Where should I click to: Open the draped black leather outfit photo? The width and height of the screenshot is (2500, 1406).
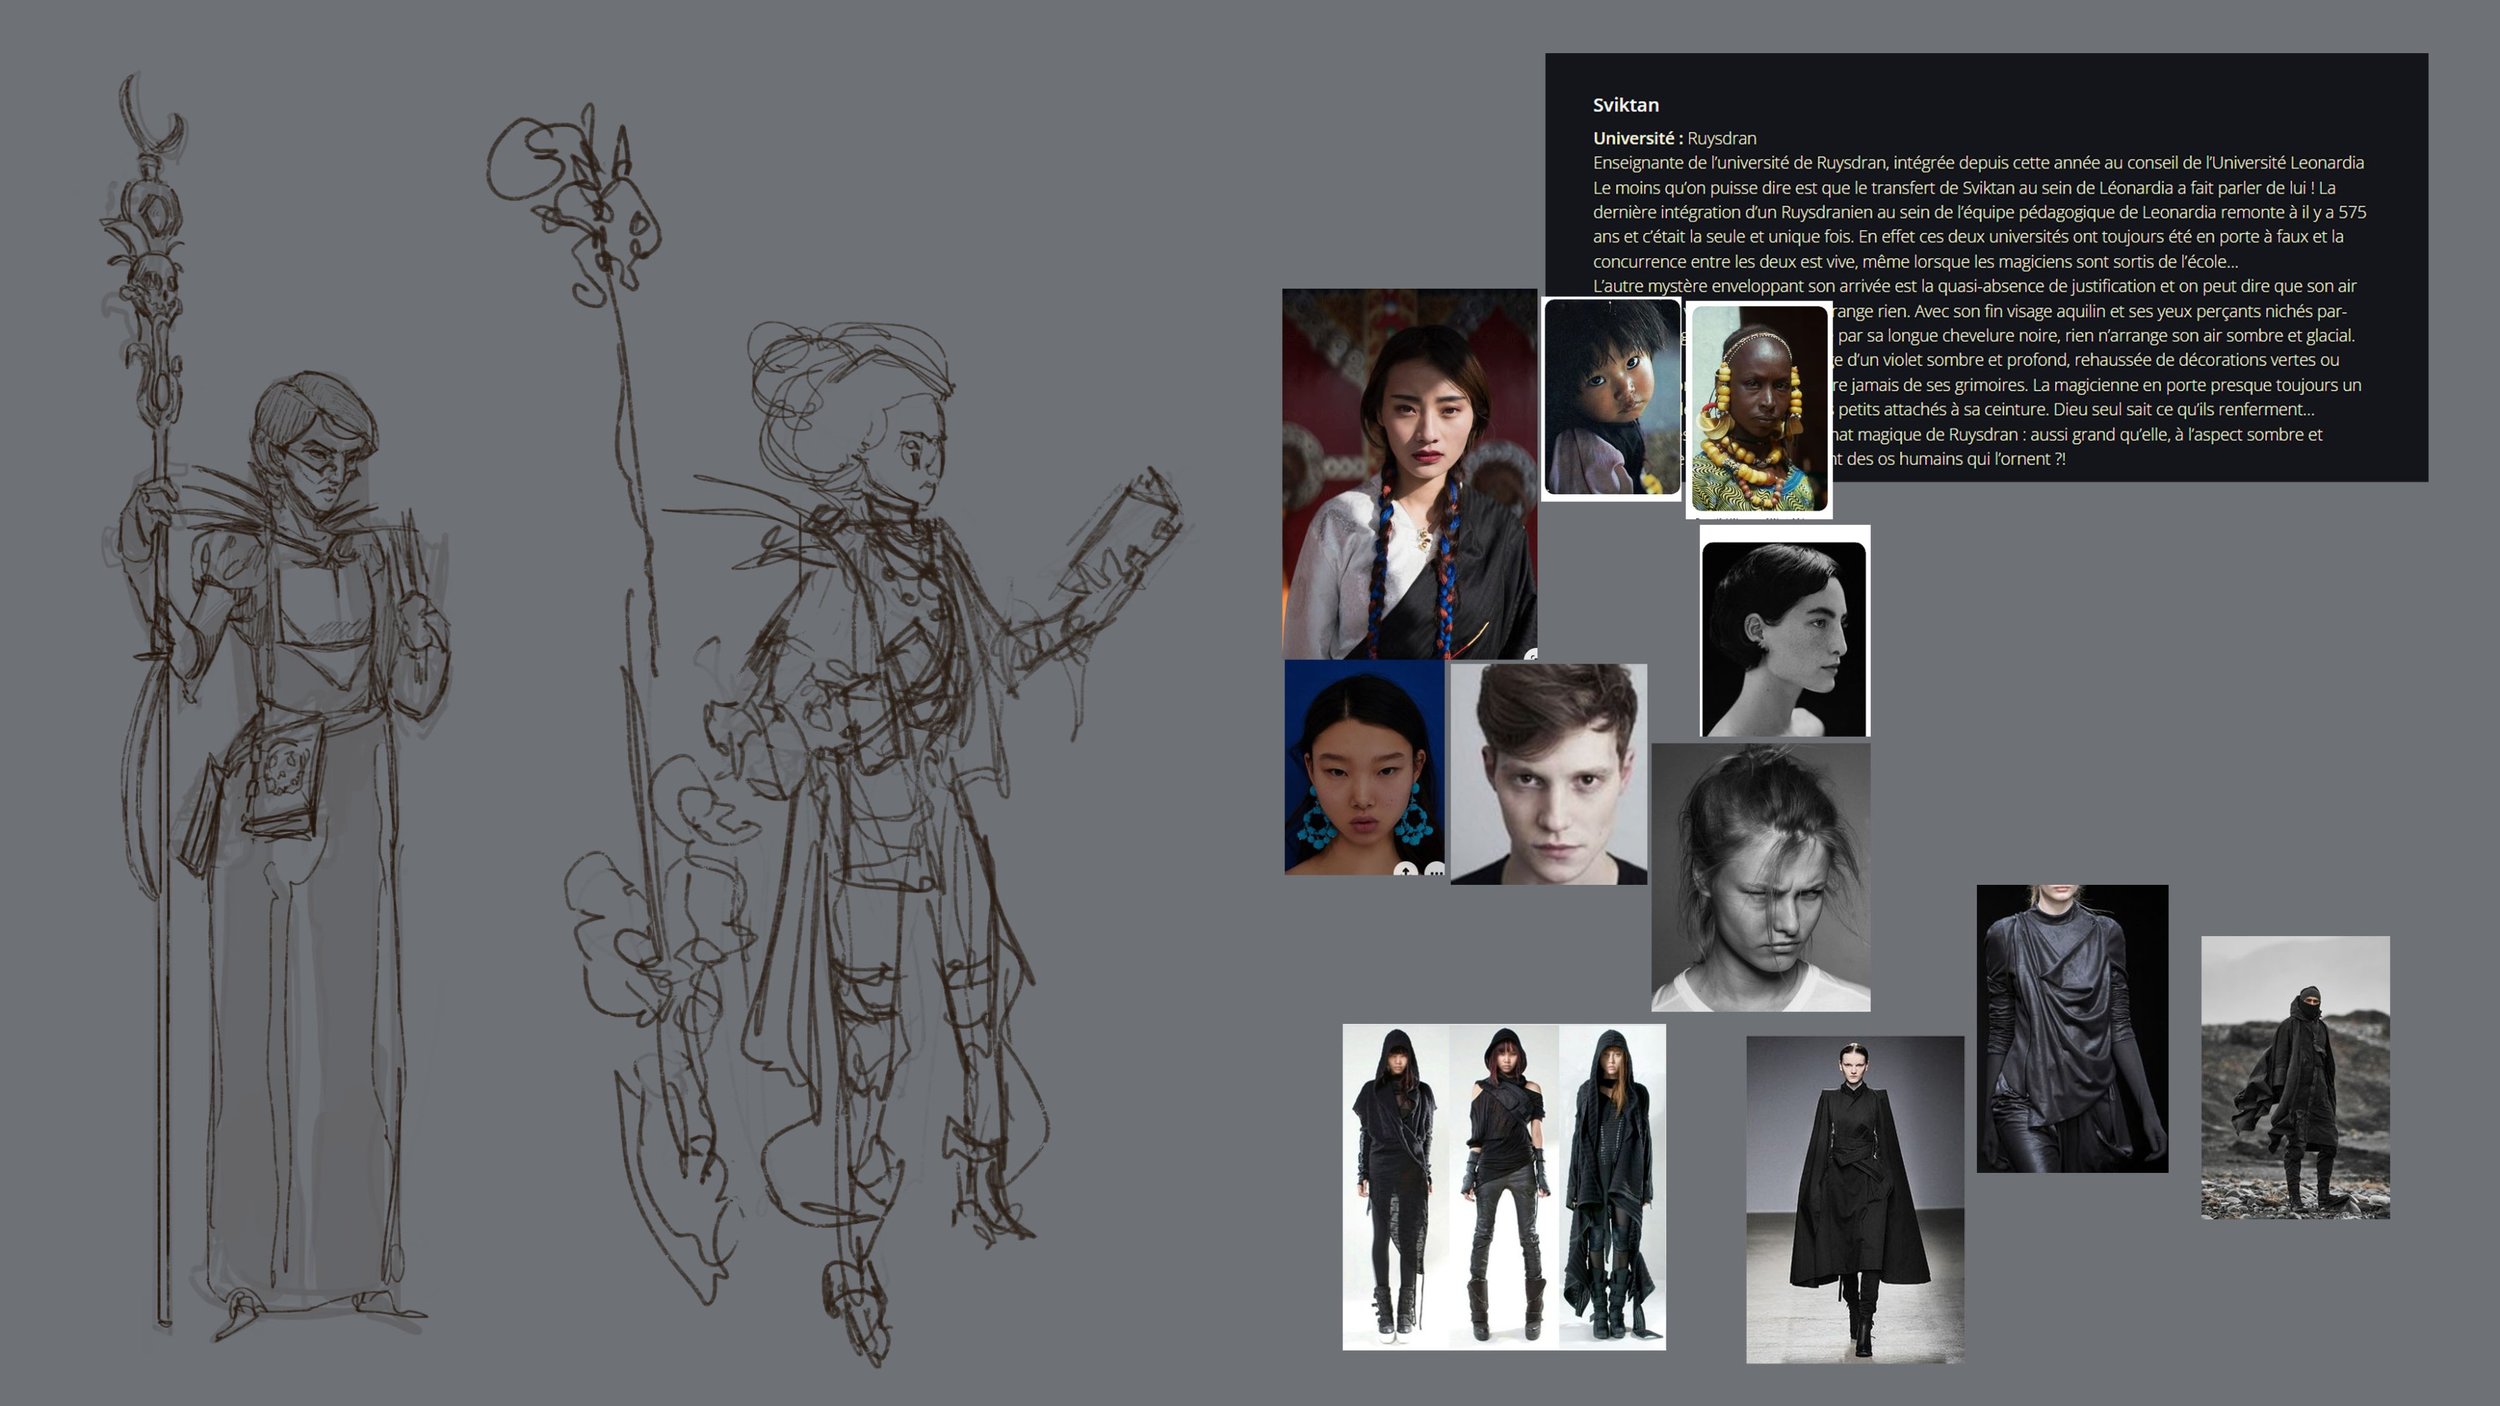tap(2072, 1028)
